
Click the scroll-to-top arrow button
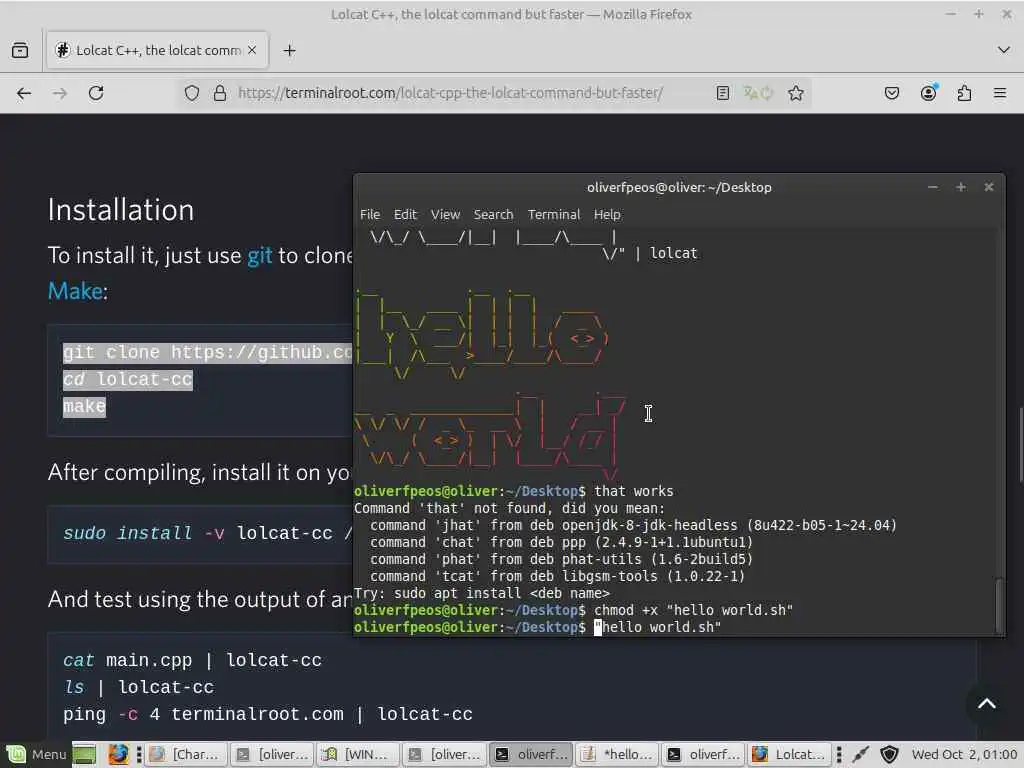pyautogui.click(x=987, y=703)
